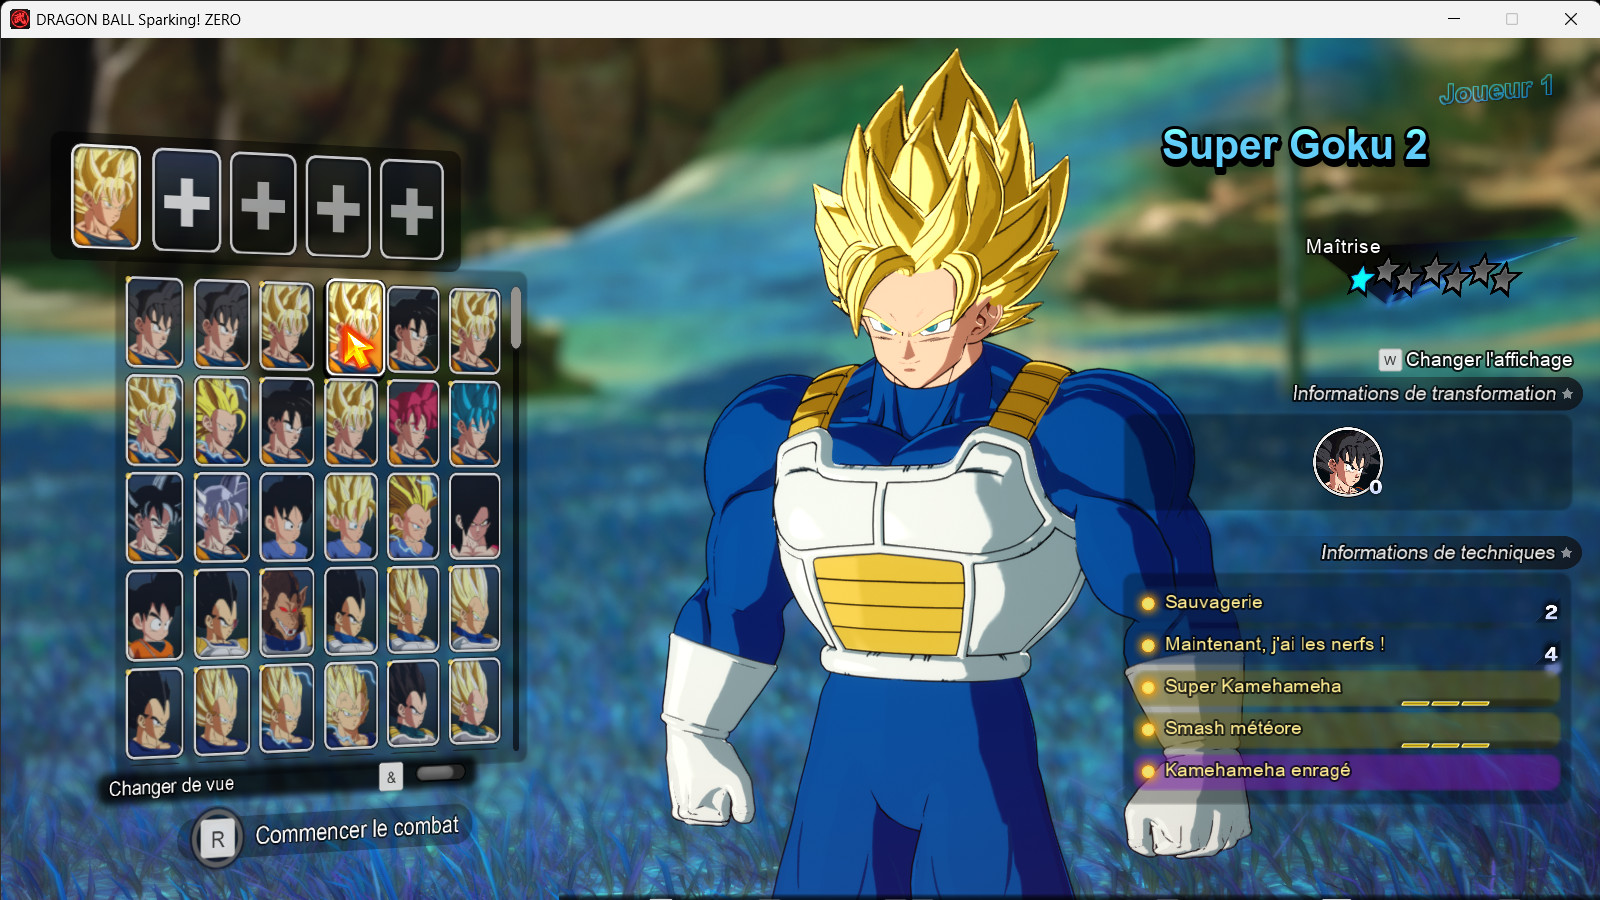
Task: Click the R key icon next to Commencer le combat
Action: [x=216, y=838]
